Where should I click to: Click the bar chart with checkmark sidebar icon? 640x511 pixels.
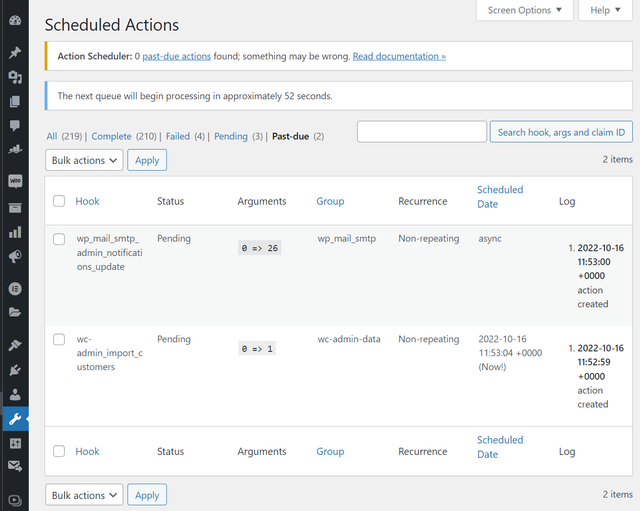[x=15, y=149]
